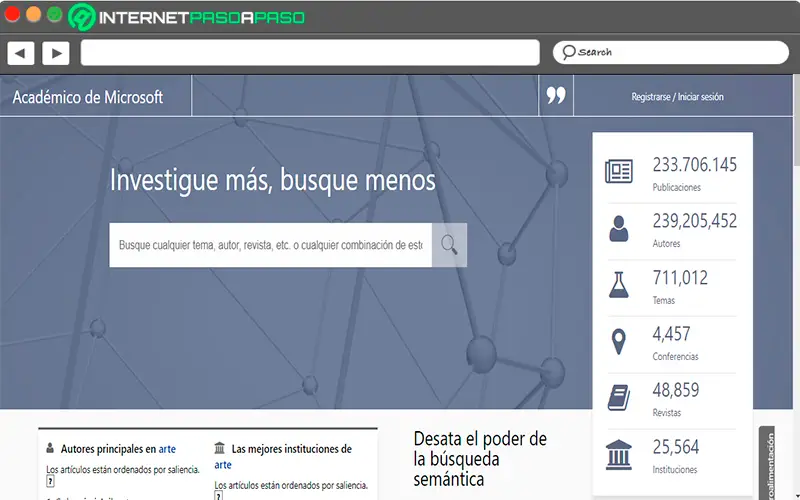The image size is (800, 500).
Task: Select the 239,205,452 authors count
Action: [x=694, y=221]
